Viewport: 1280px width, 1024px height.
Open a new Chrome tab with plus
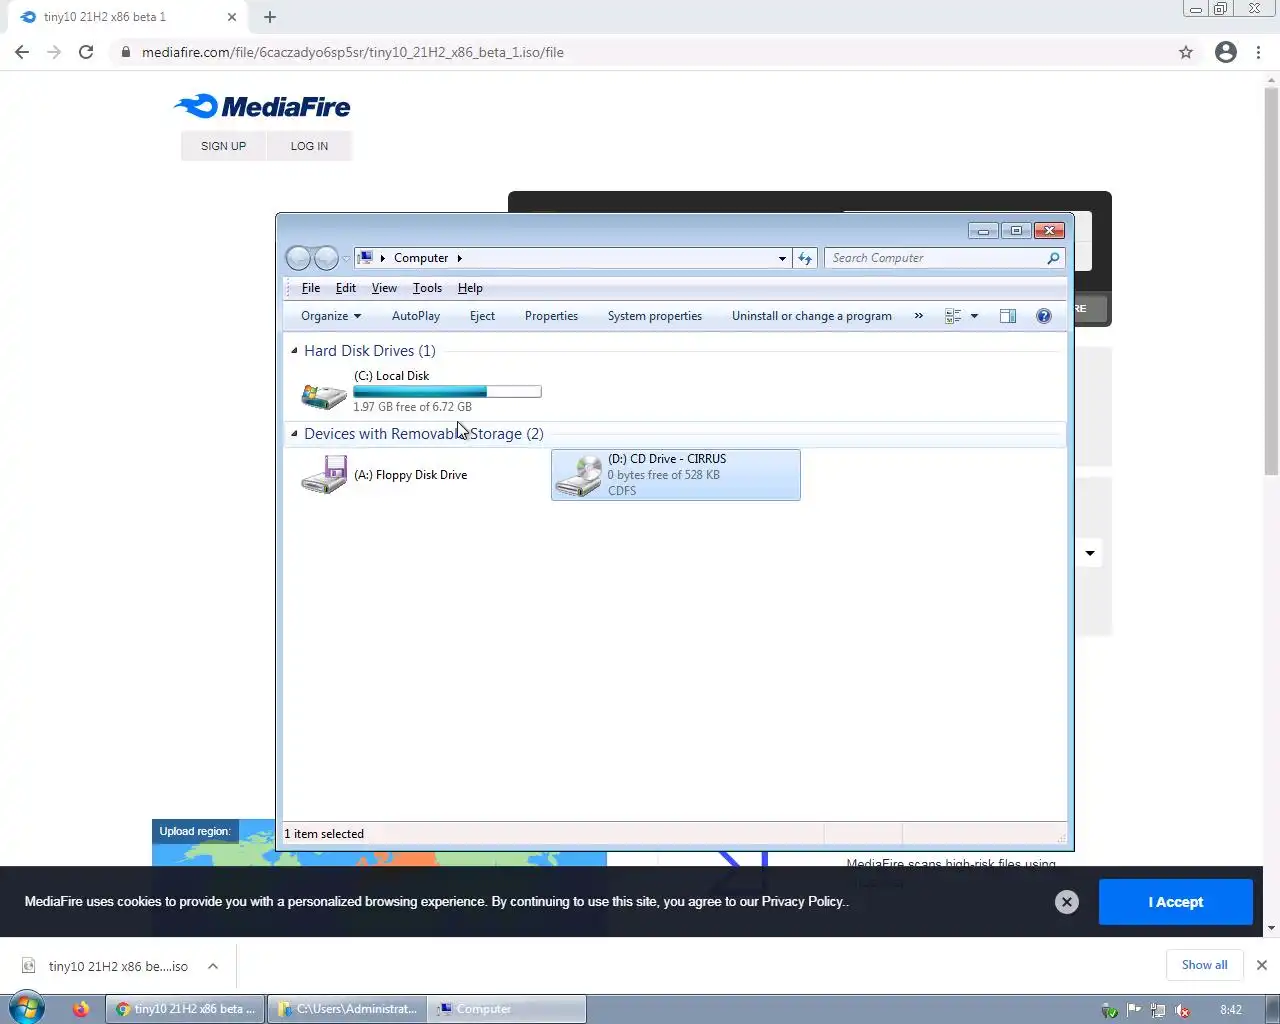point(270,17)
